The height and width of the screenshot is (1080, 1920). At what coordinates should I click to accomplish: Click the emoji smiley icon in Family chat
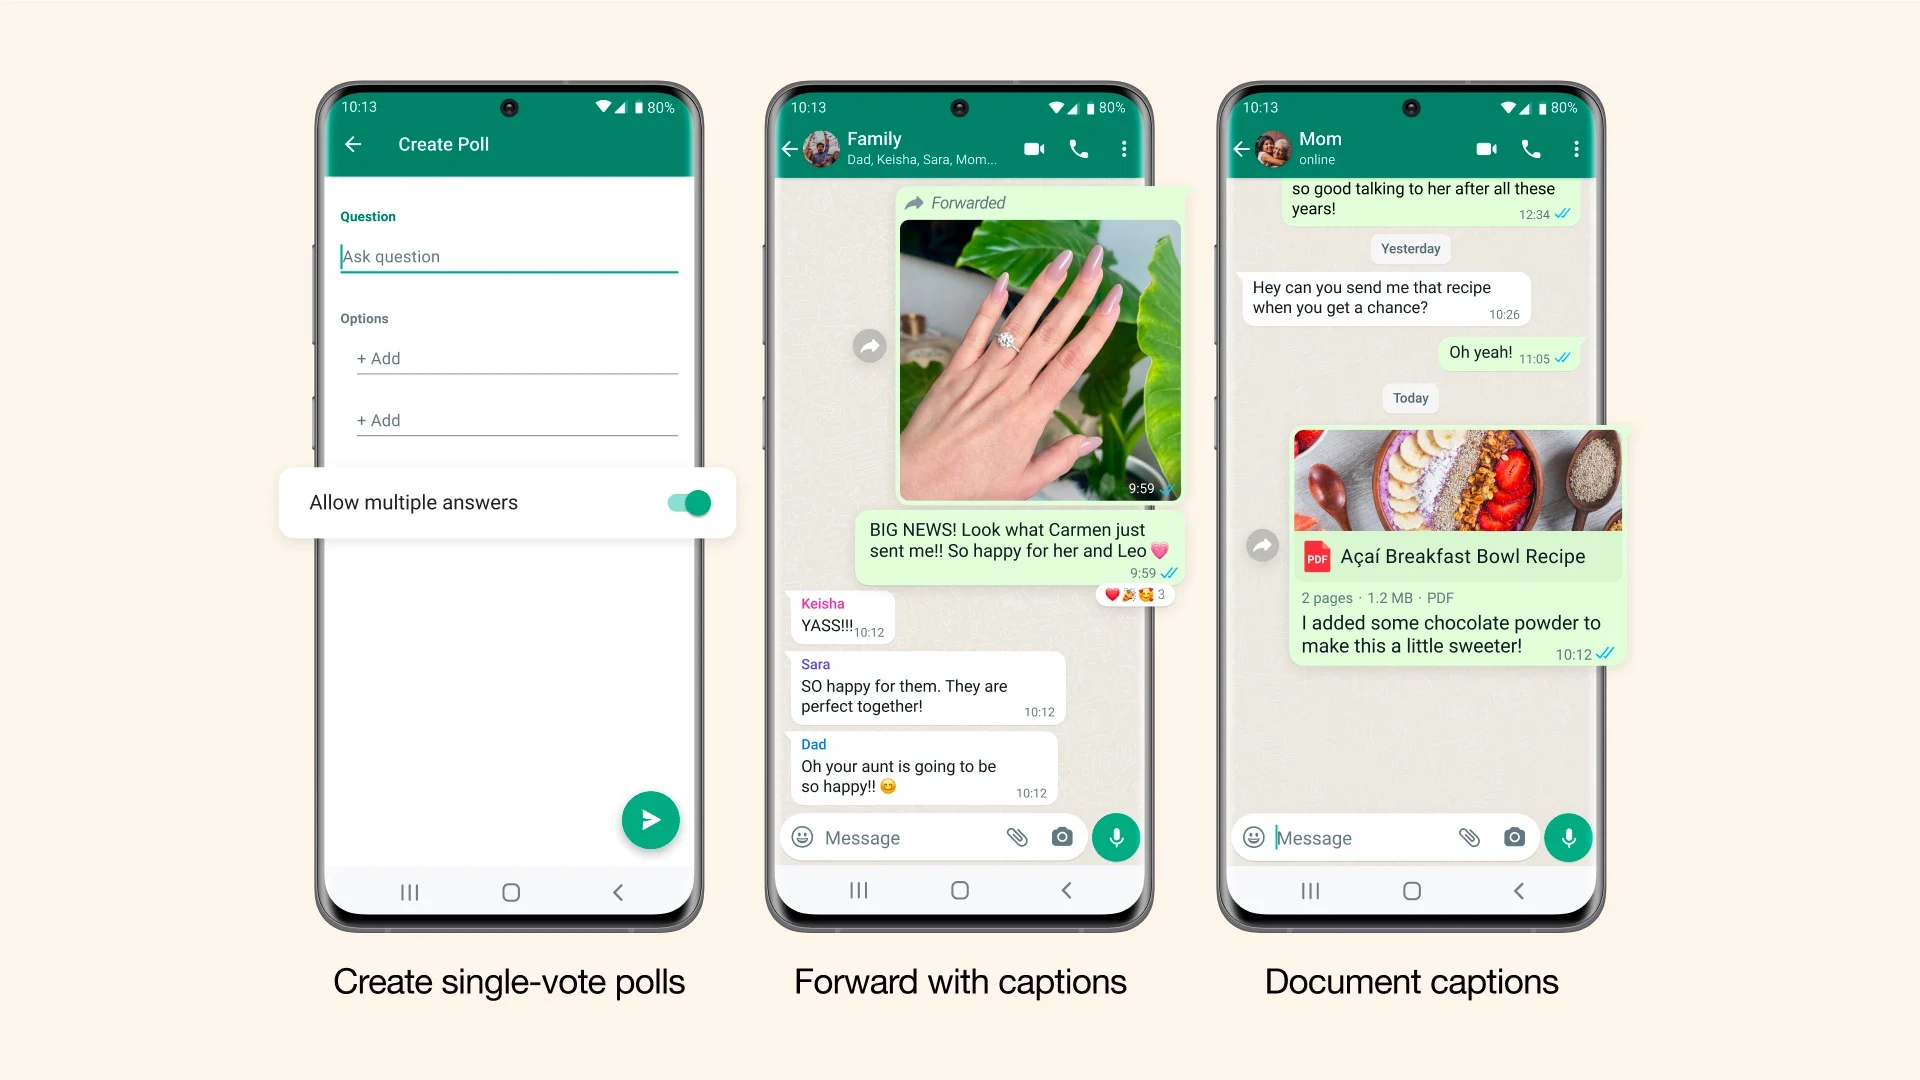(802, 836)
